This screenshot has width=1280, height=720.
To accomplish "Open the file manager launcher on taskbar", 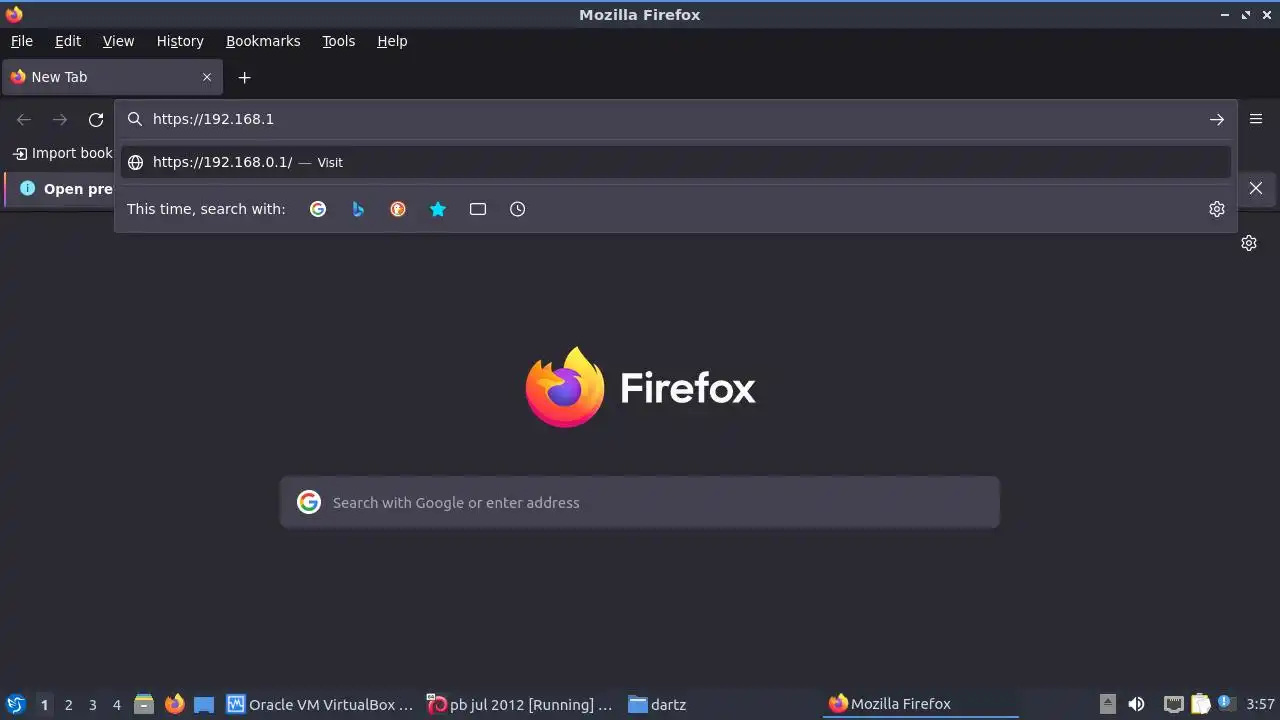I will [x=144, y=704].
